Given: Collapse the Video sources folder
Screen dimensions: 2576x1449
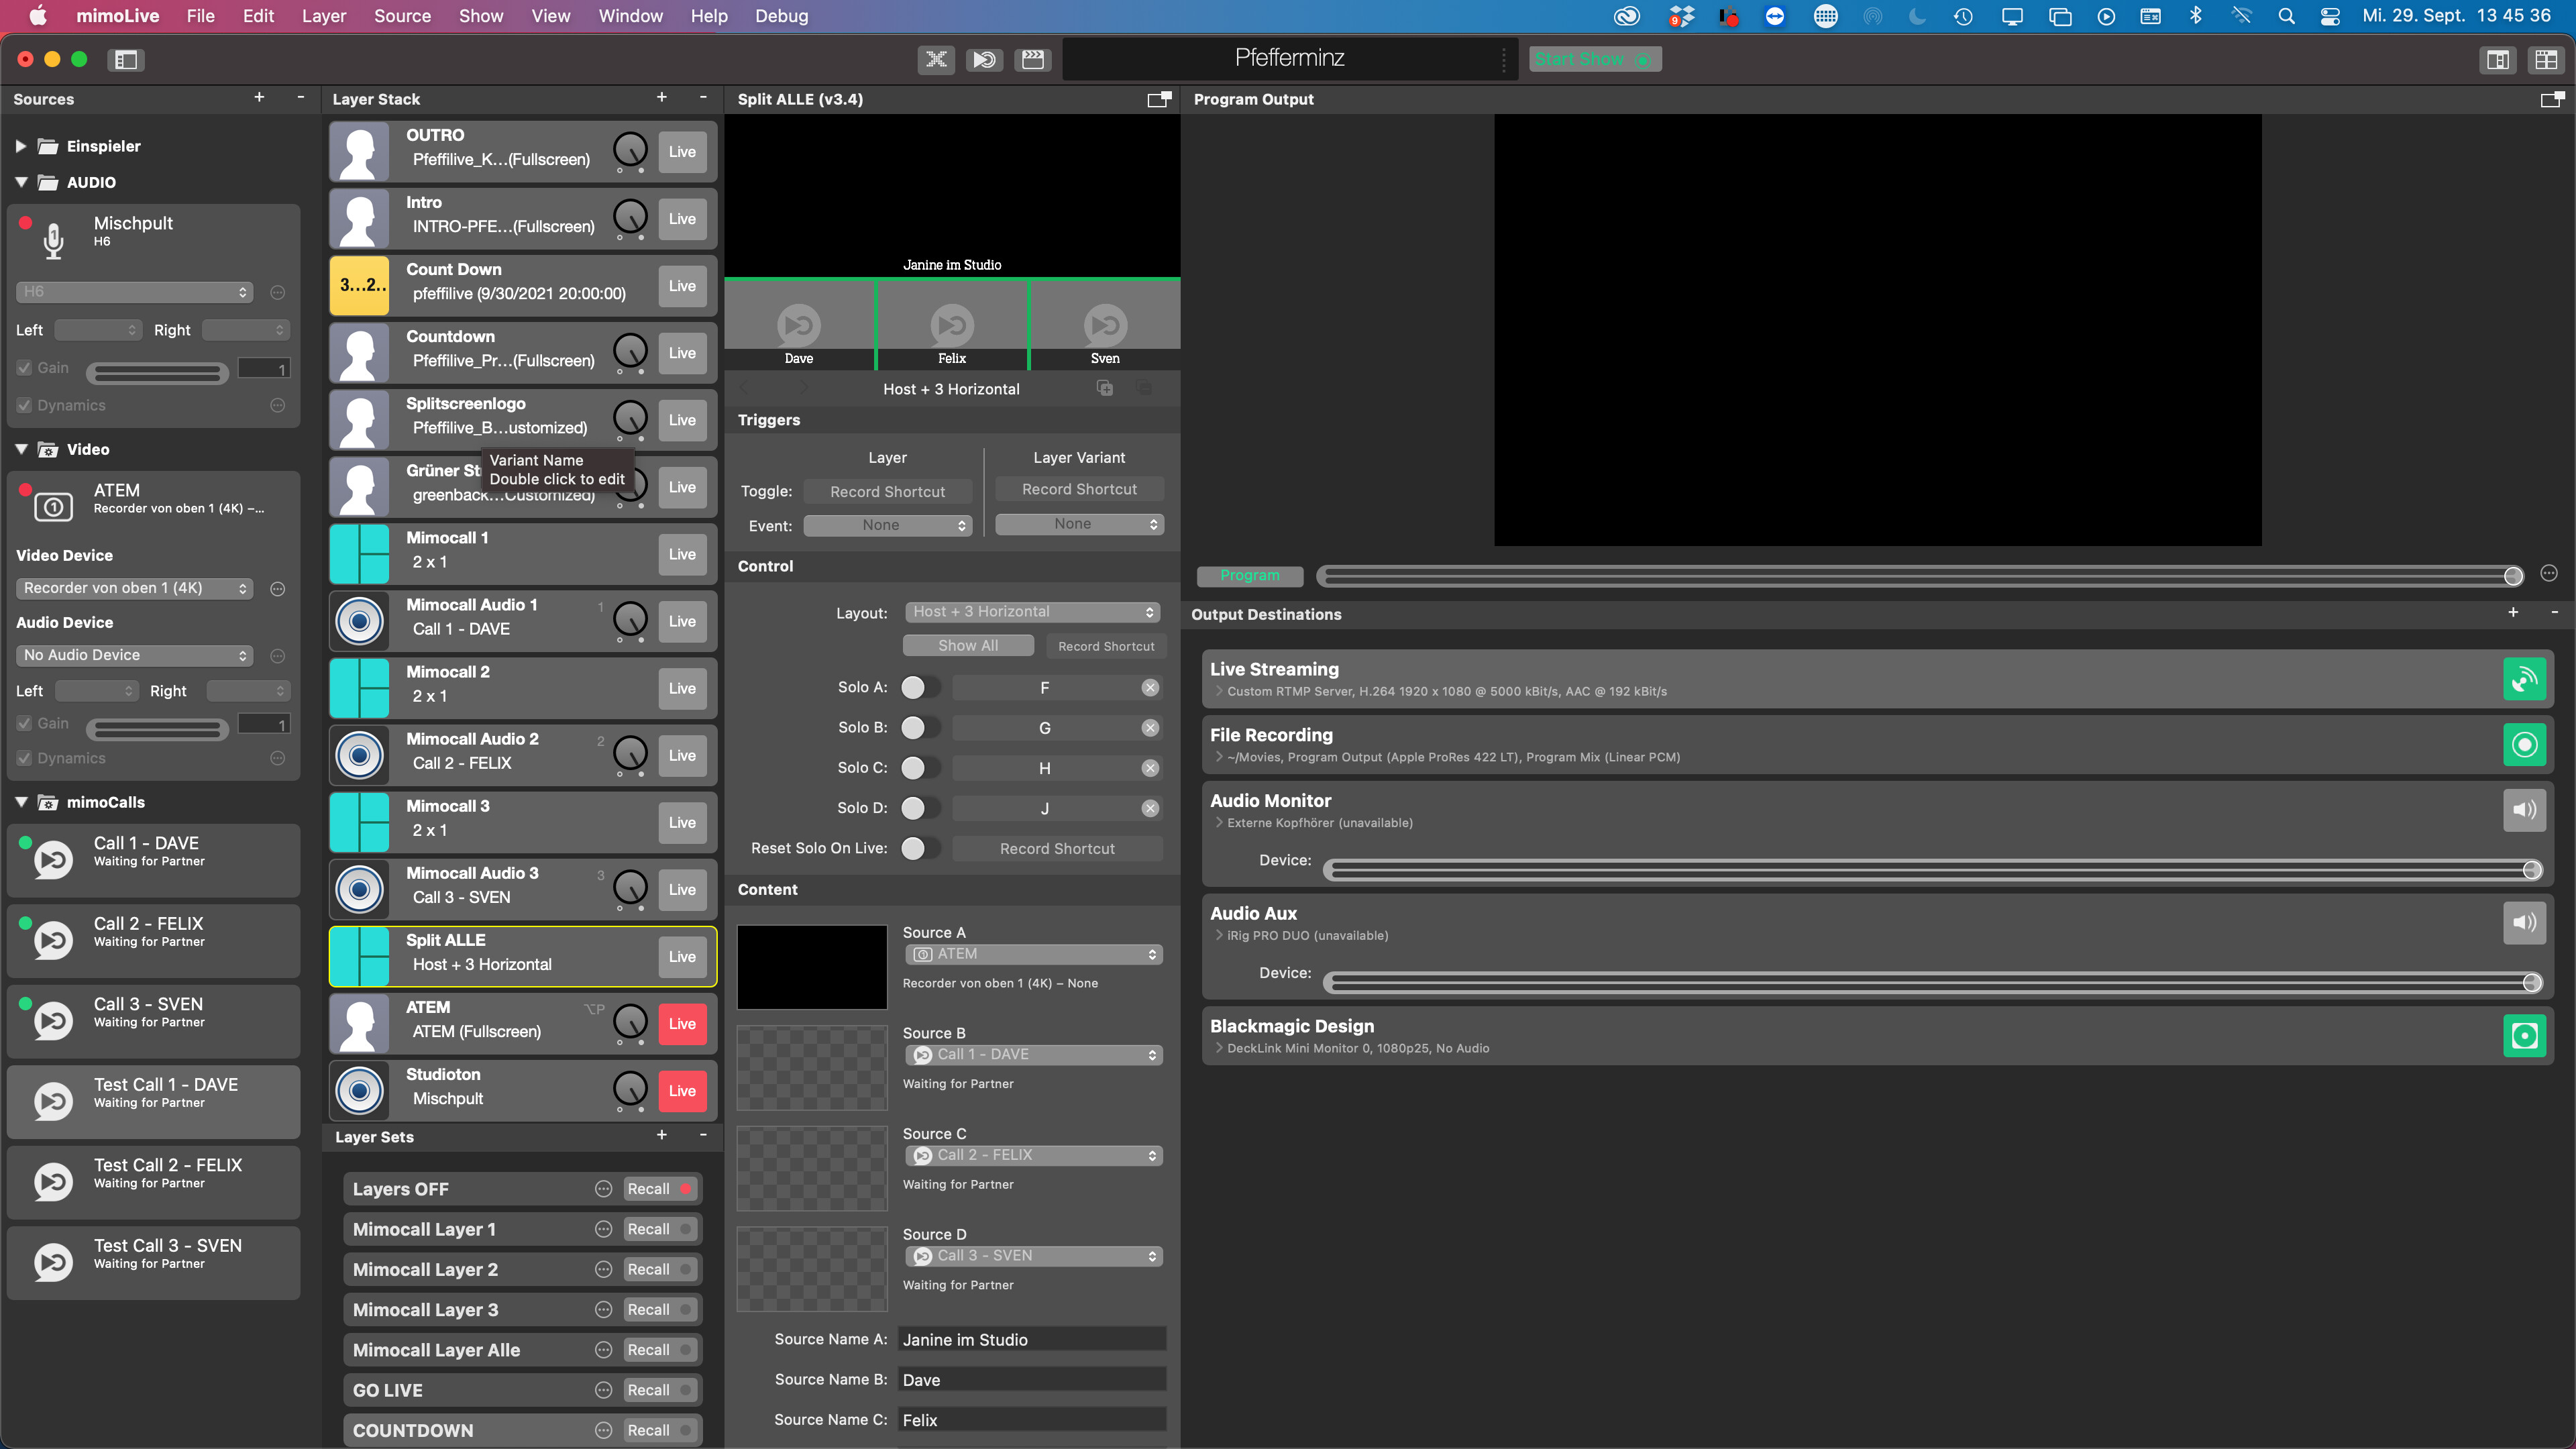Looking at the screenshot, I should pos(21,449).
